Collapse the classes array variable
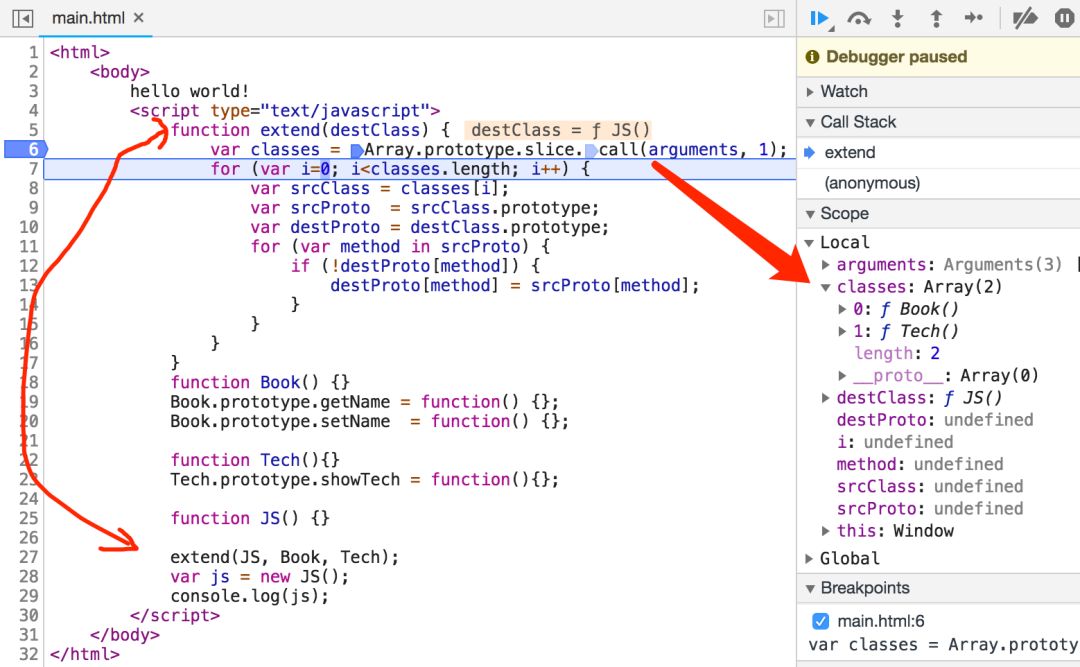Image resolution: width=1080 pixels, height=667 pixels. click(825, 287)
